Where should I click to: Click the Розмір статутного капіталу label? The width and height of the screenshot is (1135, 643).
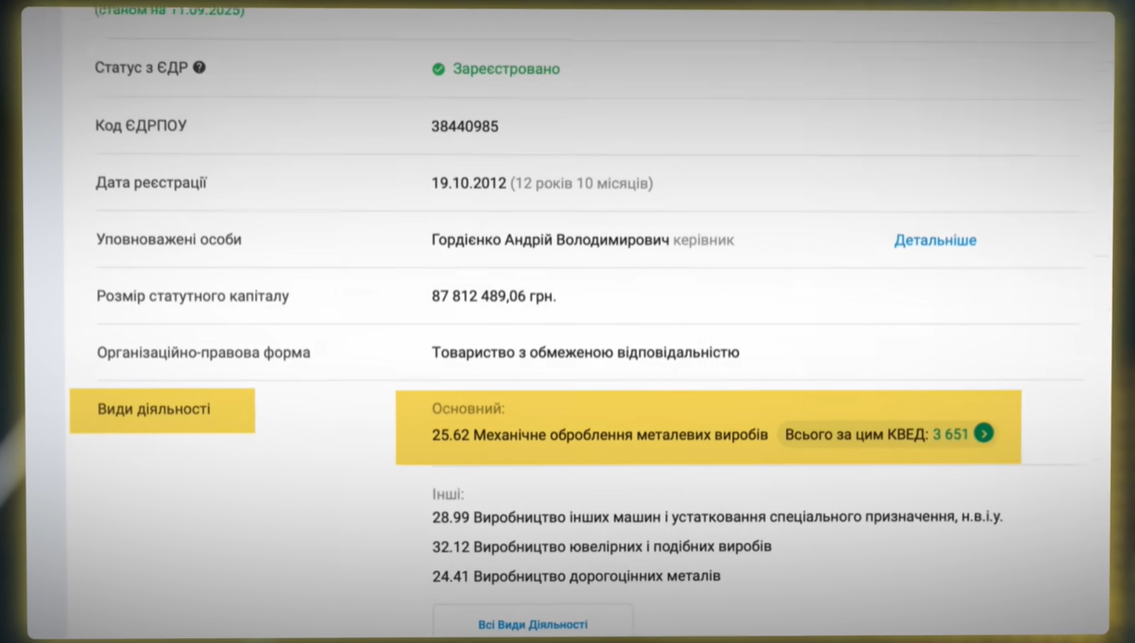193,297
